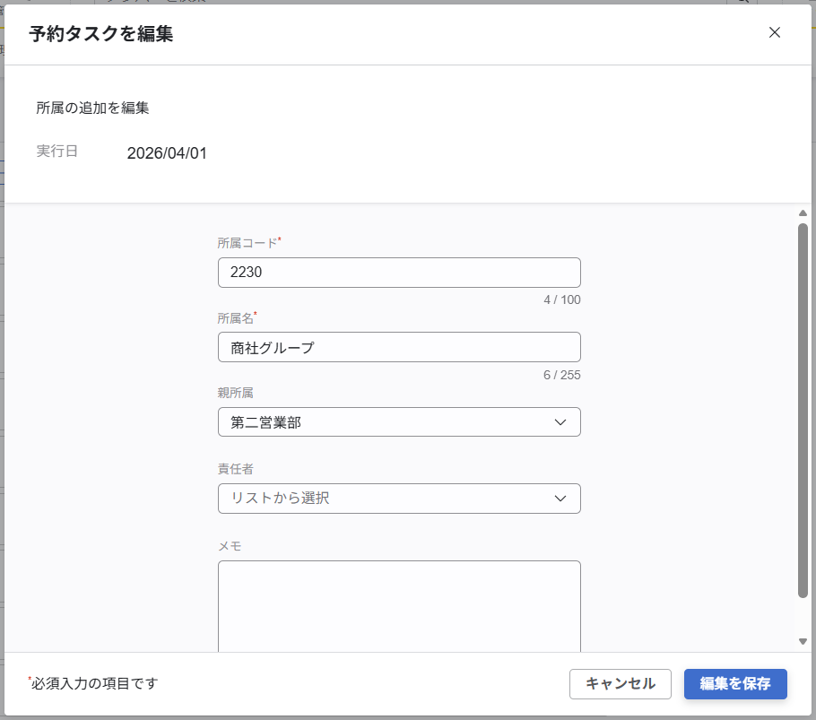Click the 所属コード label text

(247, 242)
